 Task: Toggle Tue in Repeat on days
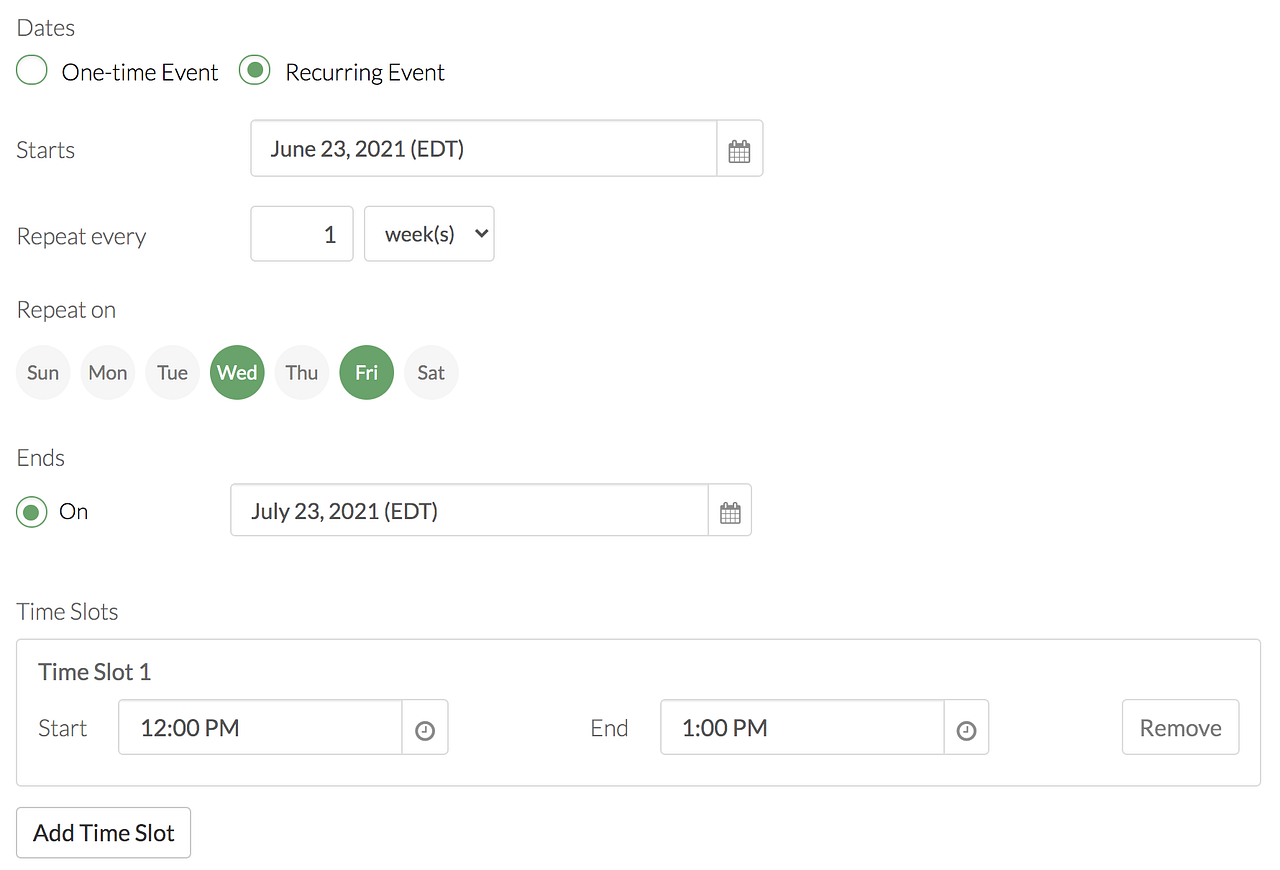click(173, 373)
